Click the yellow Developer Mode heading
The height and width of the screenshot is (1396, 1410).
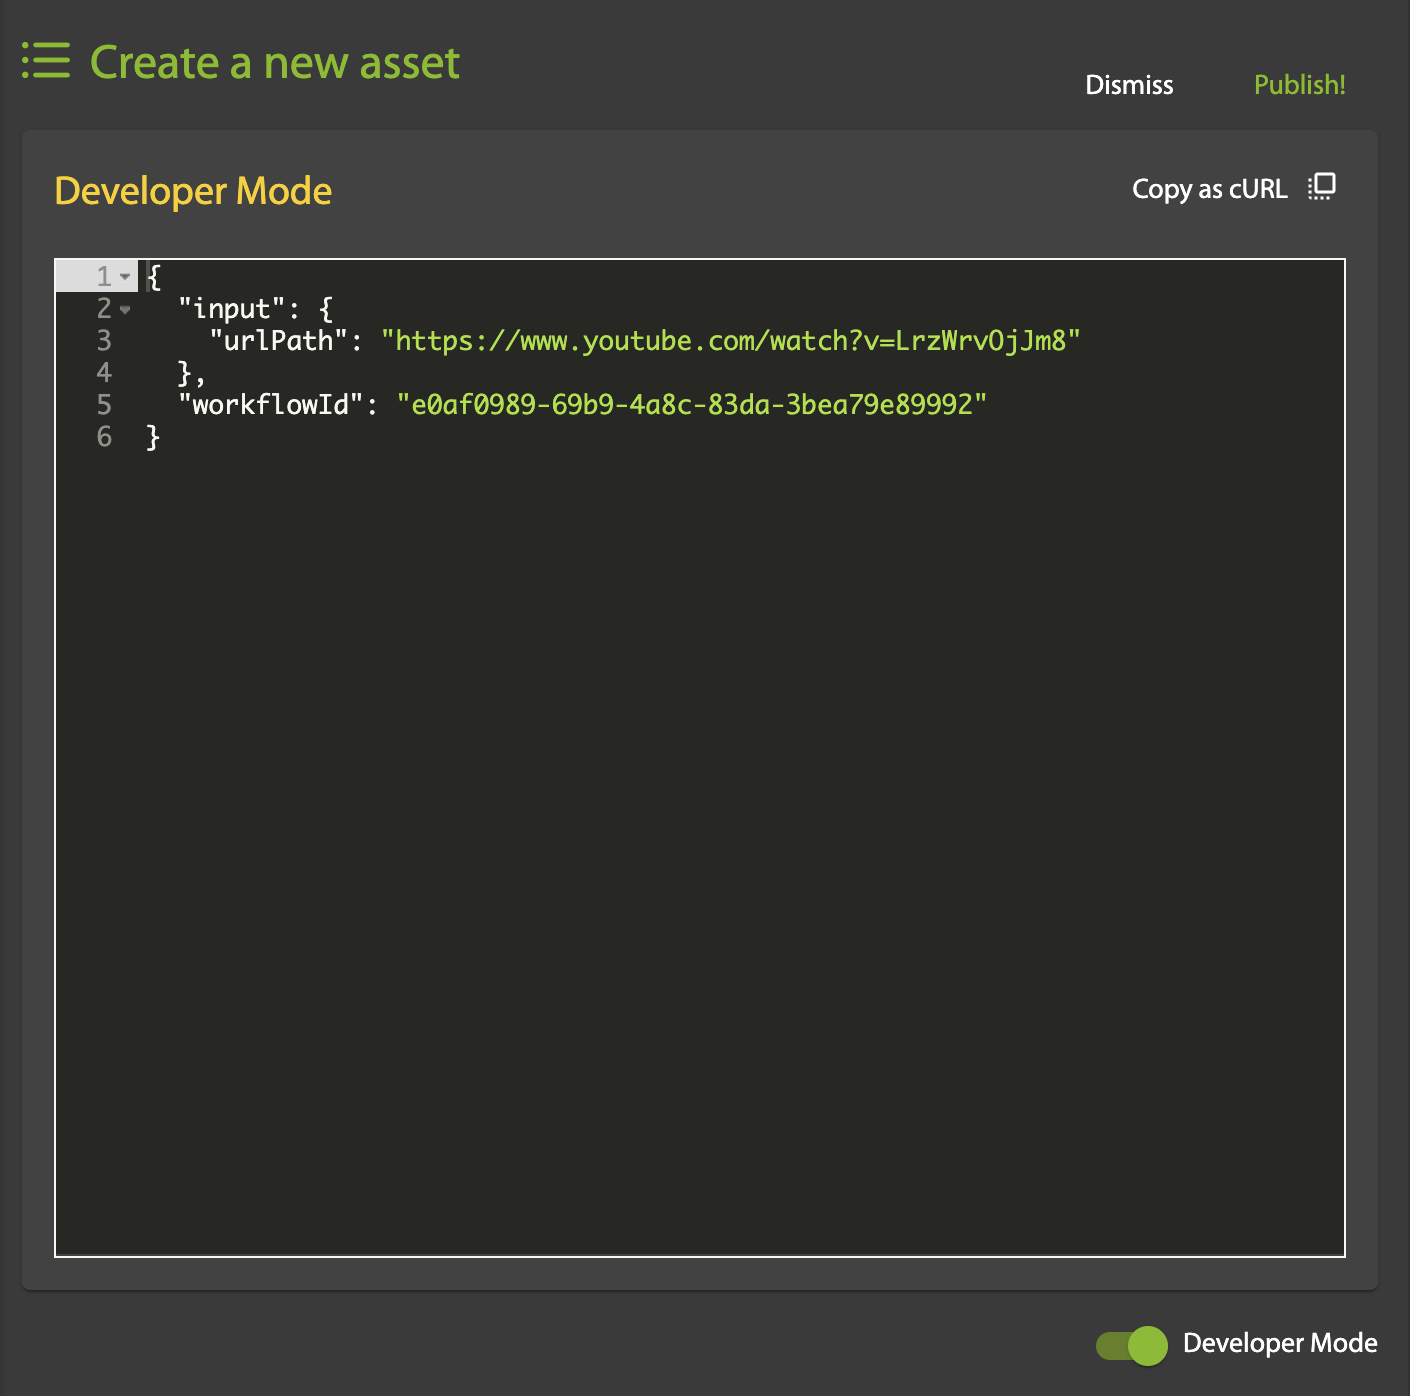(x=193, y=191)
